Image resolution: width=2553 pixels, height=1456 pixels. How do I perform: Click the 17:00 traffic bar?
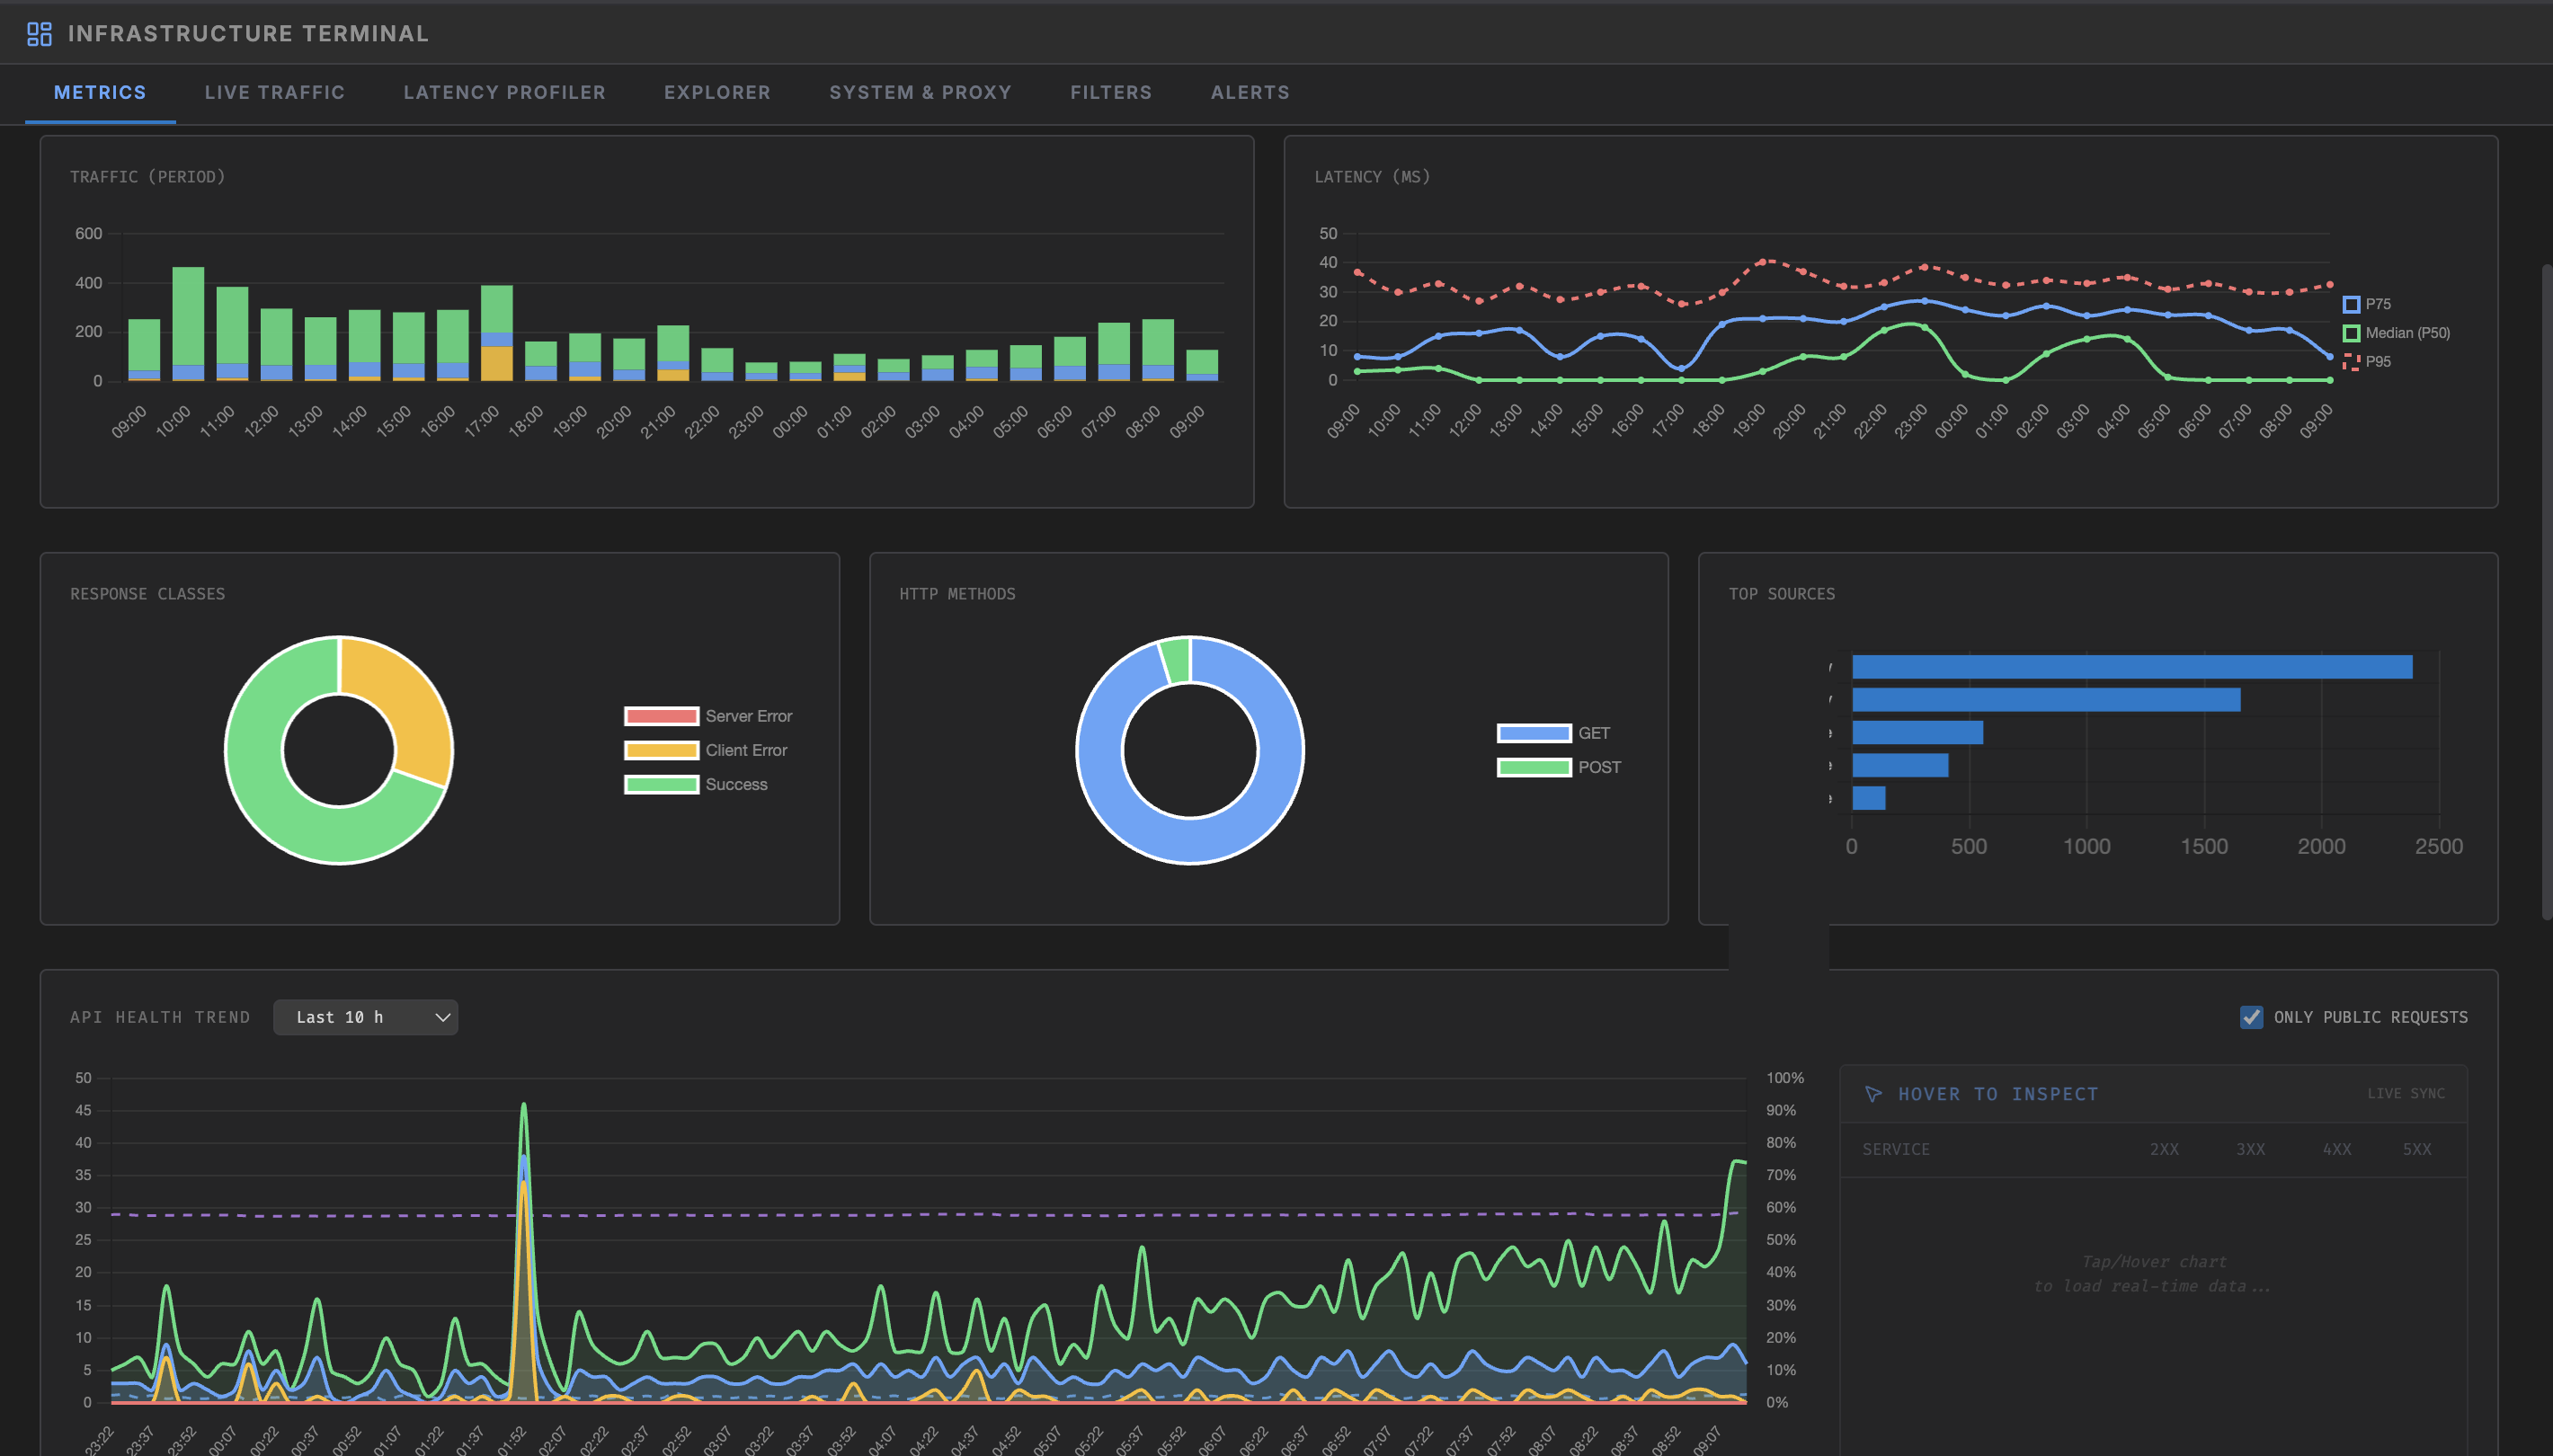click(497, 333)
